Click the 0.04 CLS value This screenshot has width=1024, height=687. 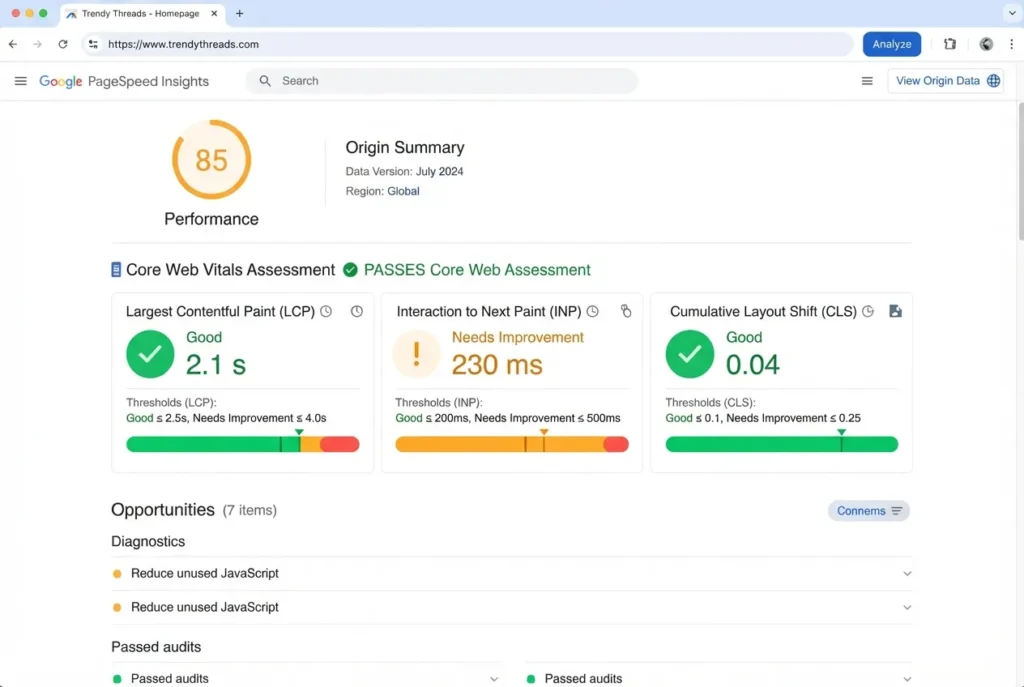[x=752, y=364]
